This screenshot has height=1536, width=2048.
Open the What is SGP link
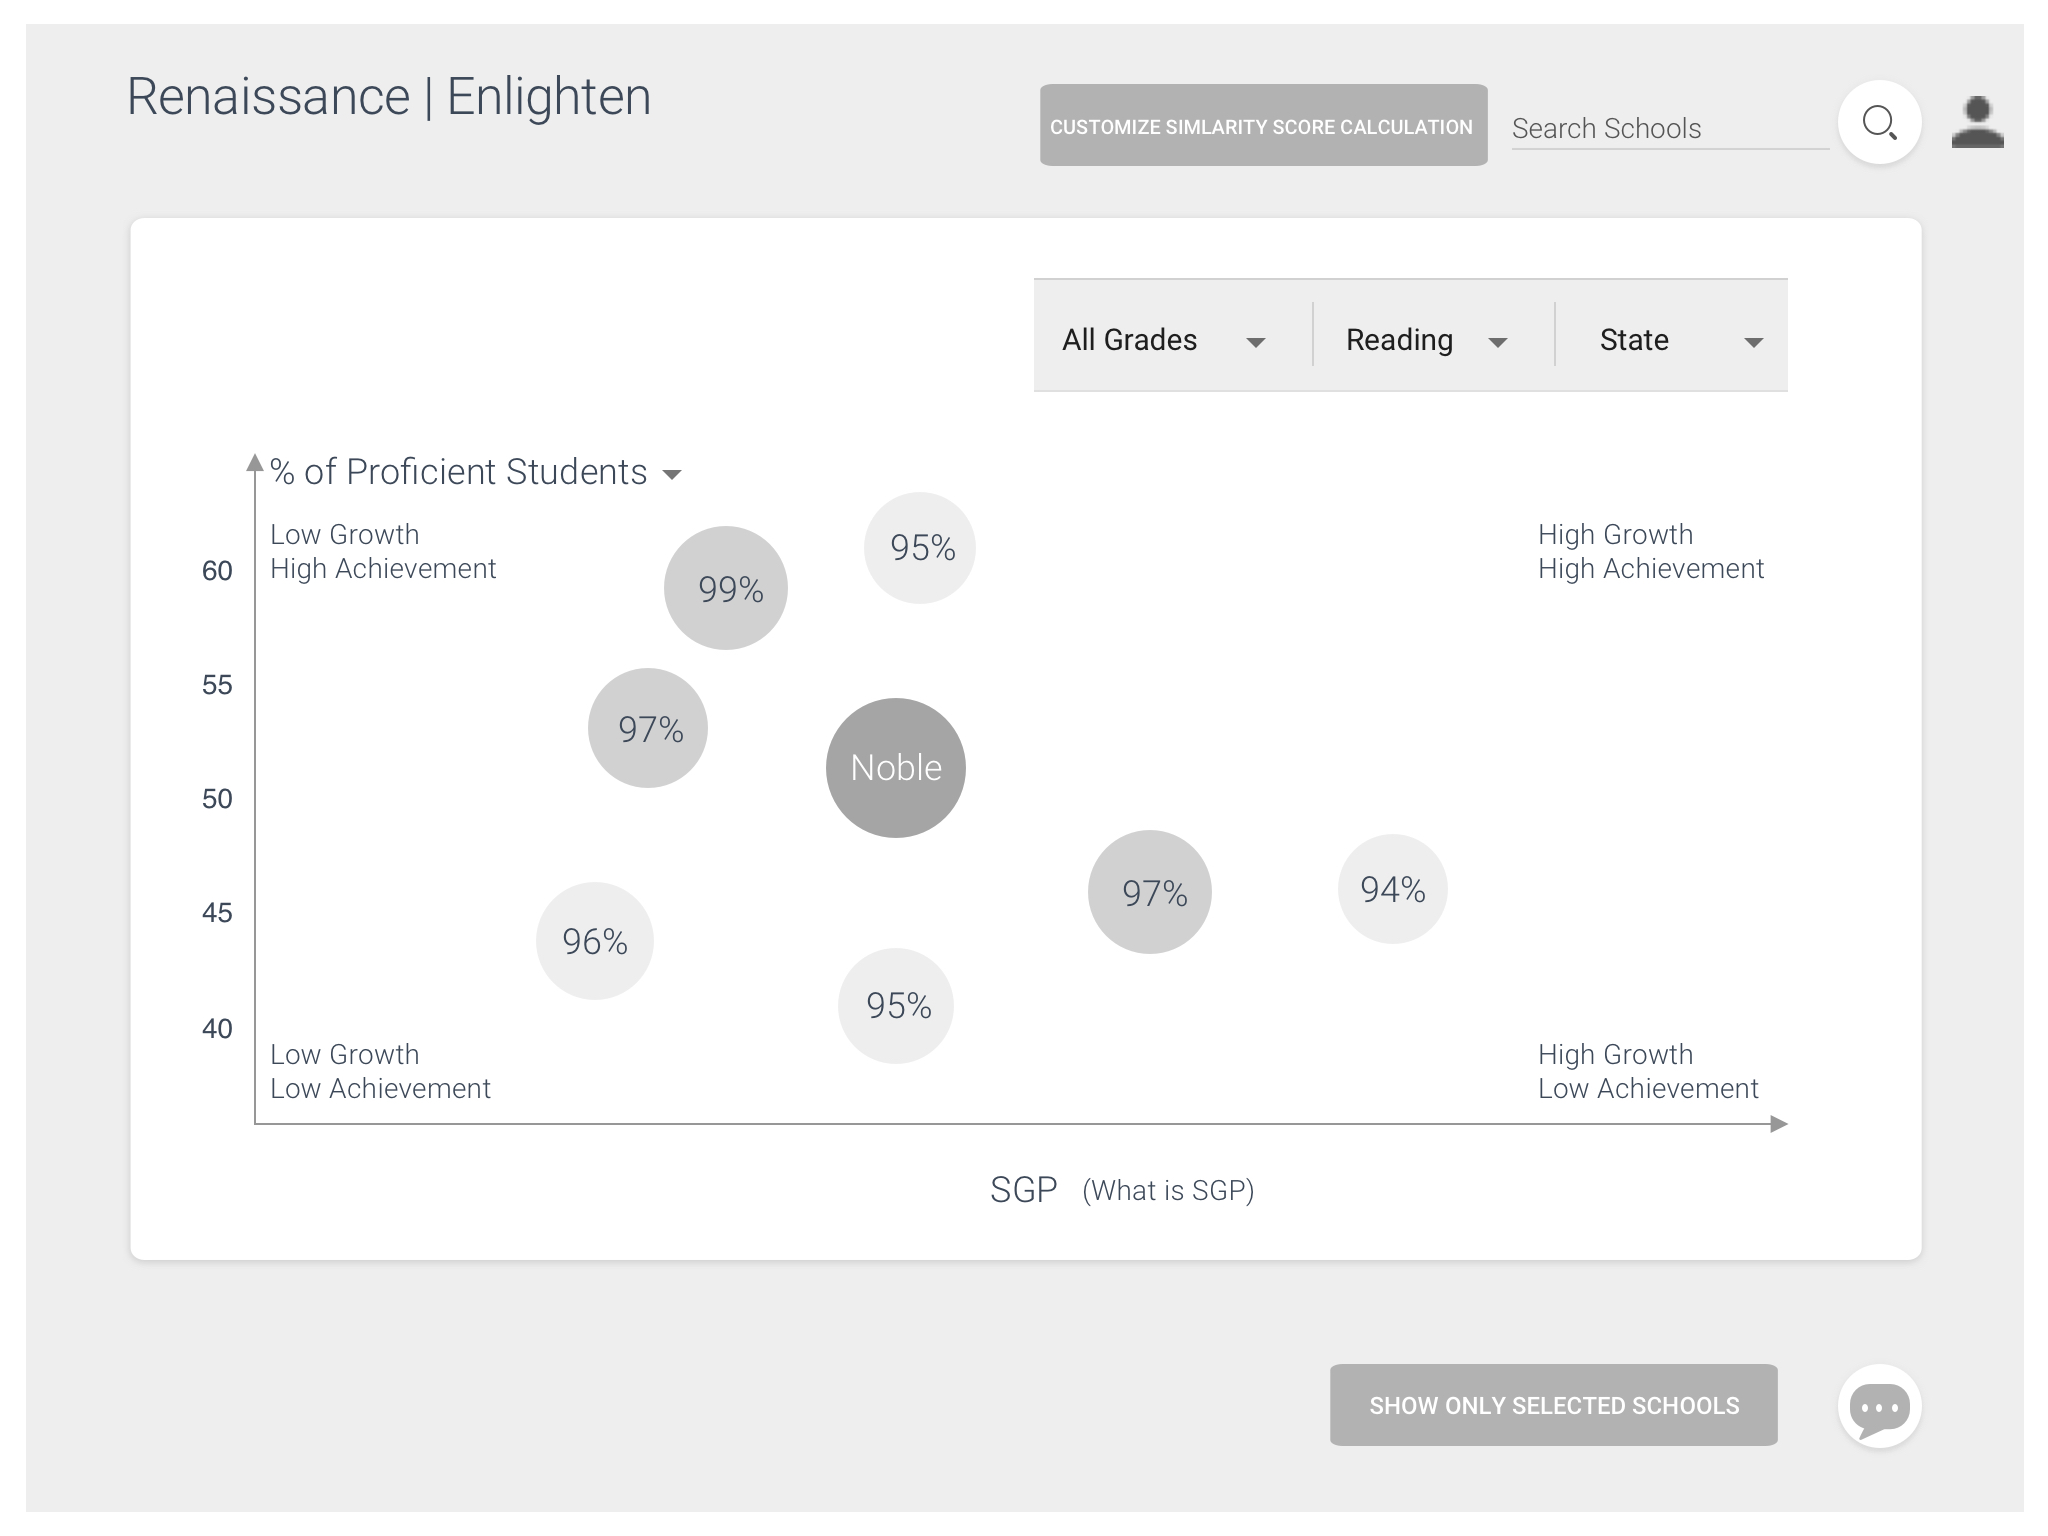click(1168, 1190)
